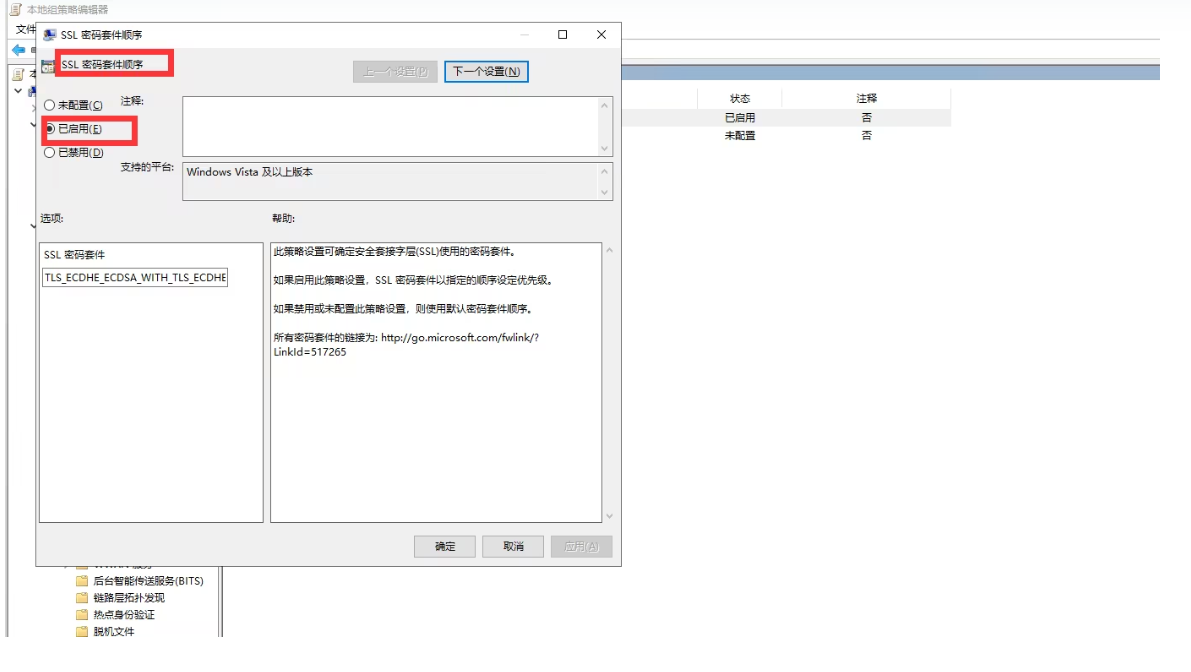Click the SSL 密码套件顺序 policy icon

click(47, 65)
